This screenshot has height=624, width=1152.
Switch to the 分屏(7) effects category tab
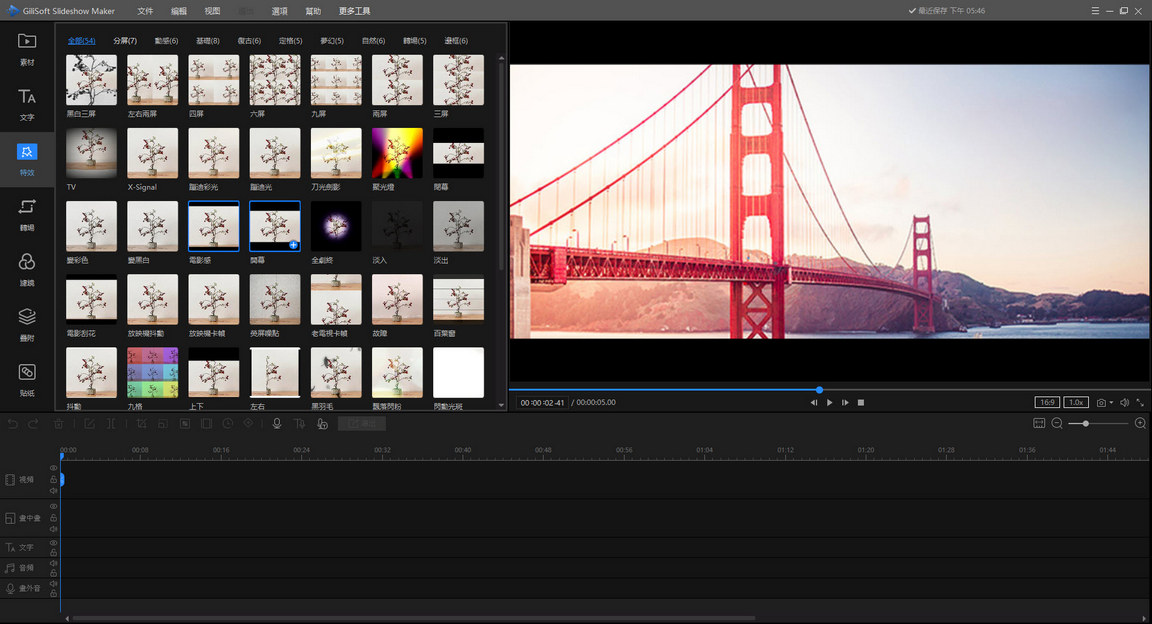click(123, 41)
